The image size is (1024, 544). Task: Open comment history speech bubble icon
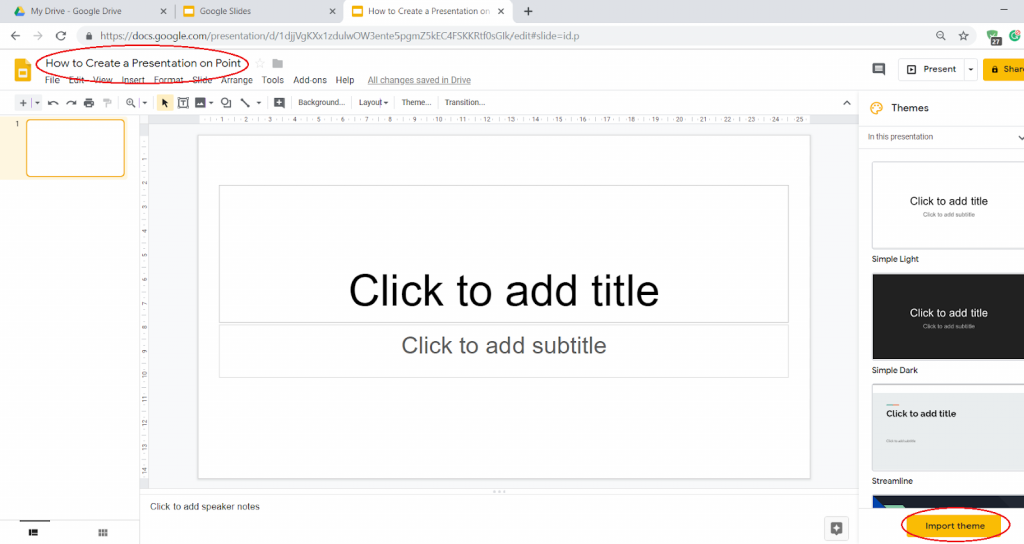click(879, 69)
